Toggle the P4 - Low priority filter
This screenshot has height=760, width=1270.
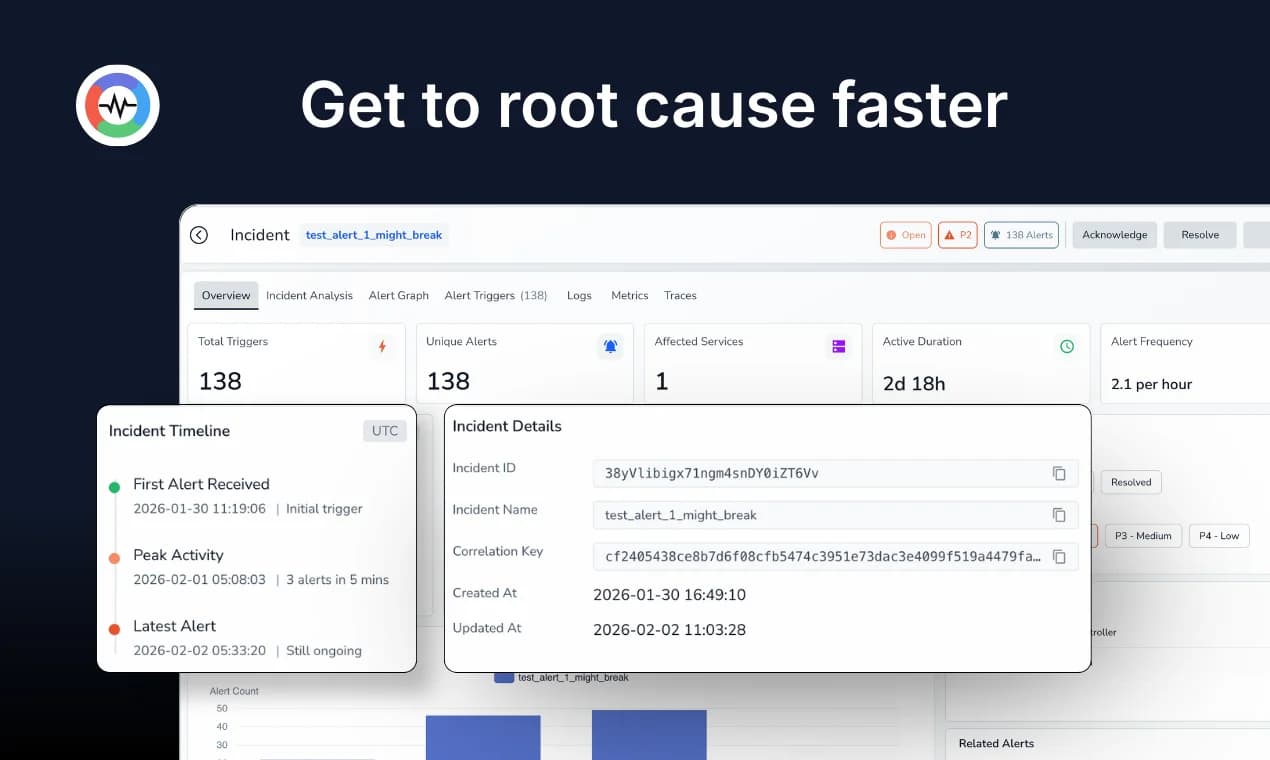[1218, 535]
